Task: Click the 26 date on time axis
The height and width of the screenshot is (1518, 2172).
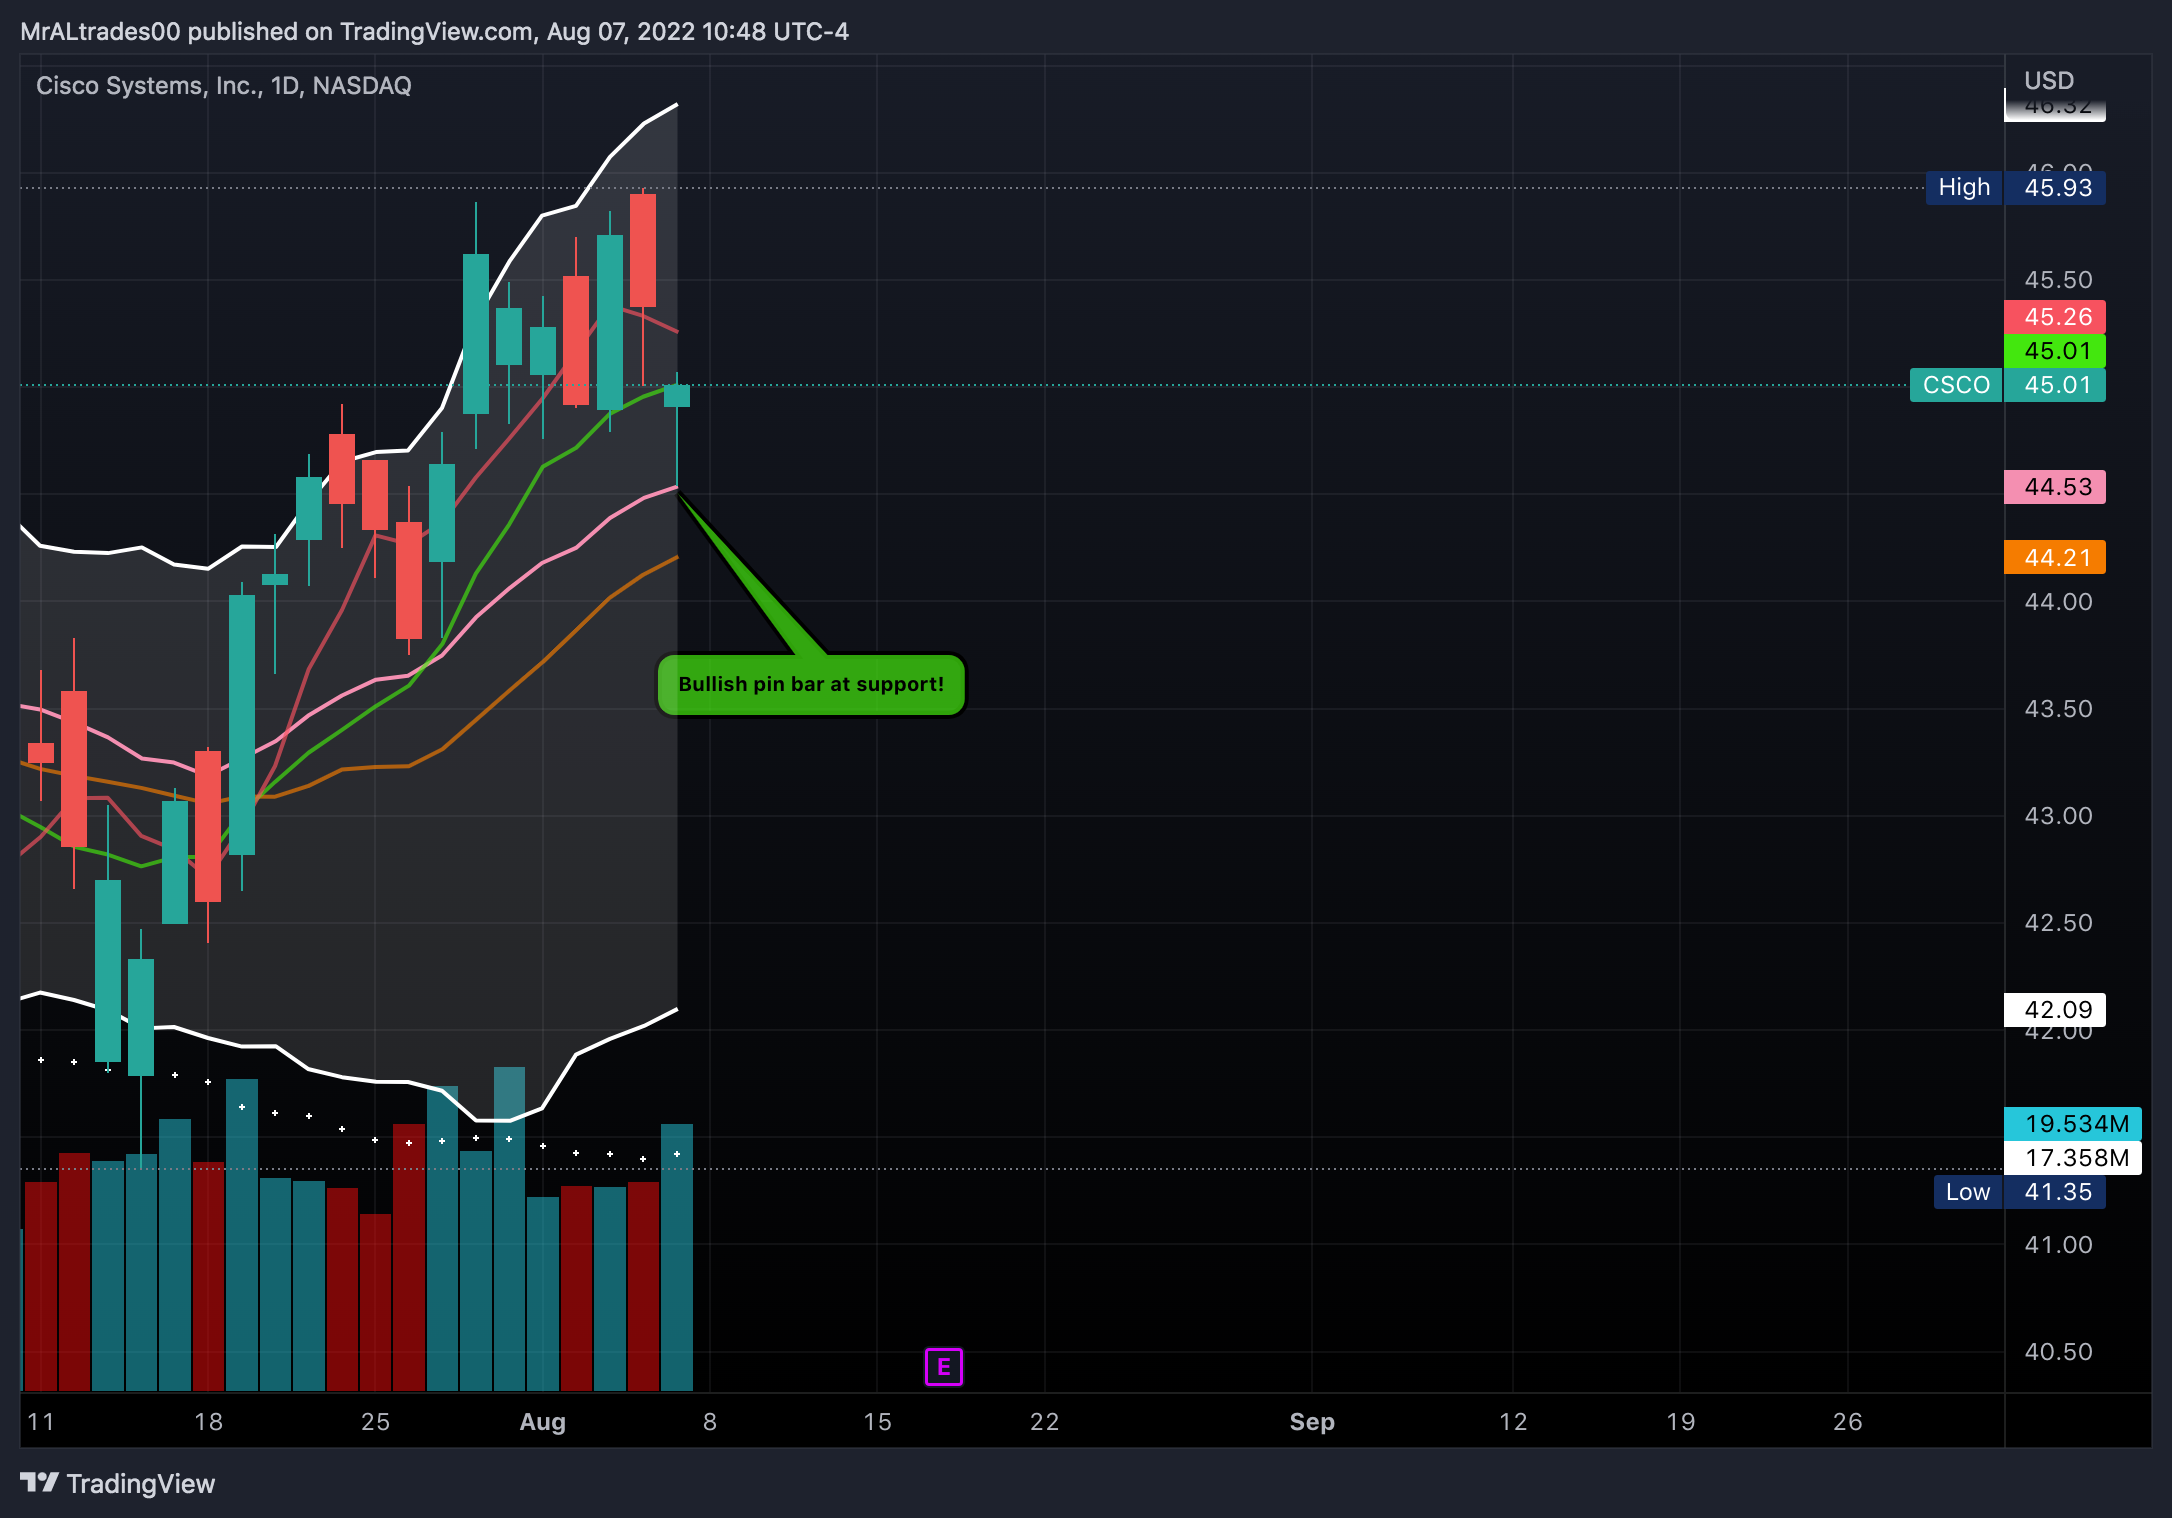Action: pyautogui.click(x=1847, y=1422)
